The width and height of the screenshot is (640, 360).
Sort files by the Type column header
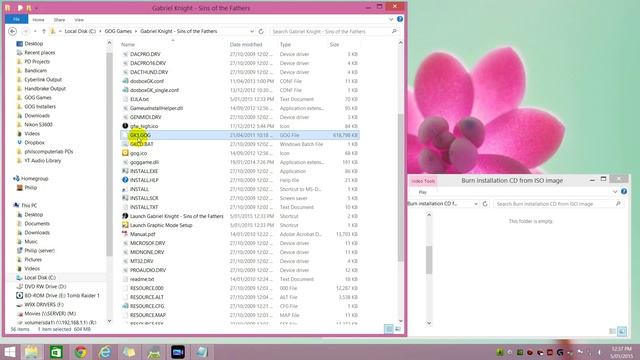click(285, 44)
